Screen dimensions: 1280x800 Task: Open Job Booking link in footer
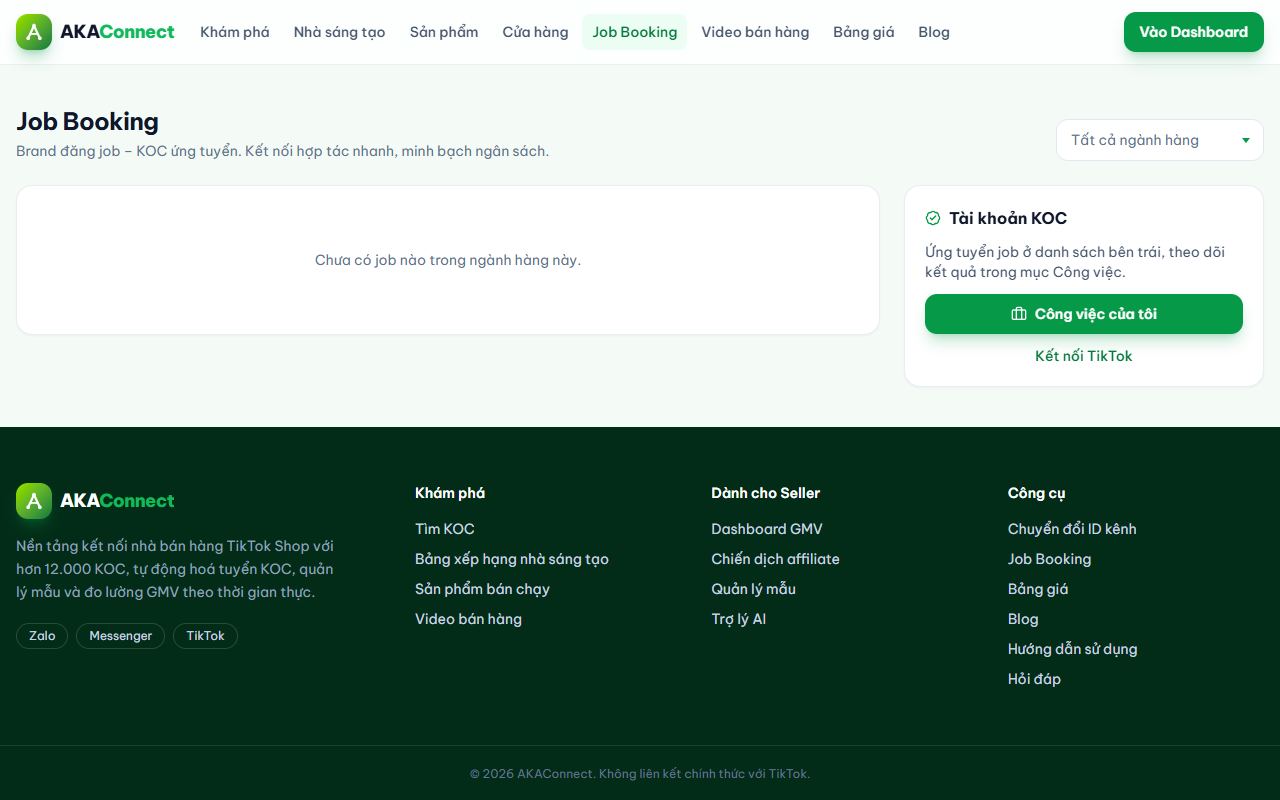(1050, 559)
